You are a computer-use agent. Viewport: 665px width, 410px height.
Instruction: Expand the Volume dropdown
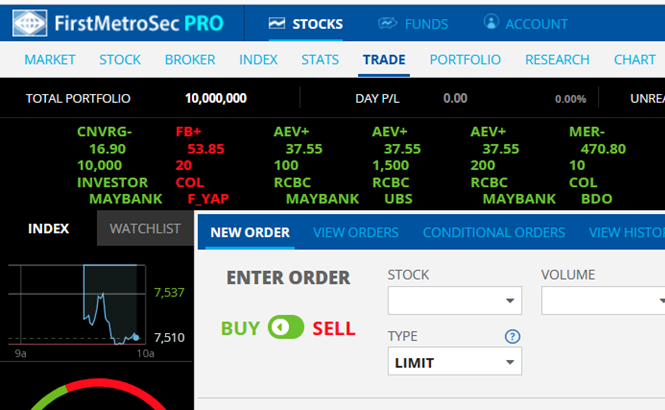tap(603, 301)
